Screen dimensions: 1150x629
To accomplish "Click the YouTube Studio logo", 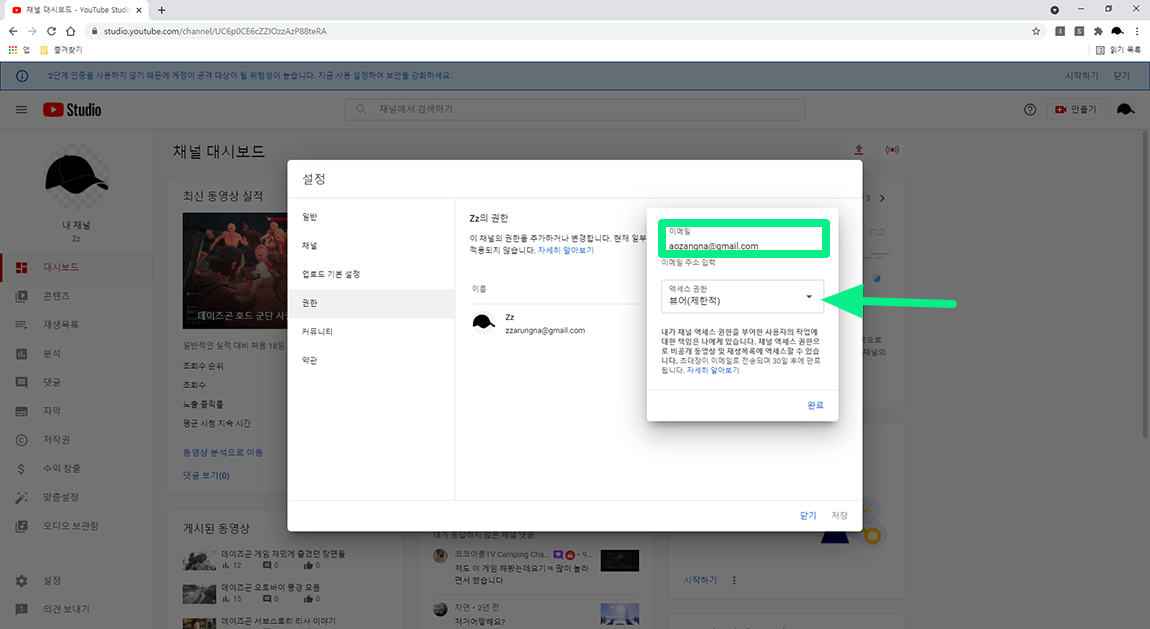I will click(72, 109).
